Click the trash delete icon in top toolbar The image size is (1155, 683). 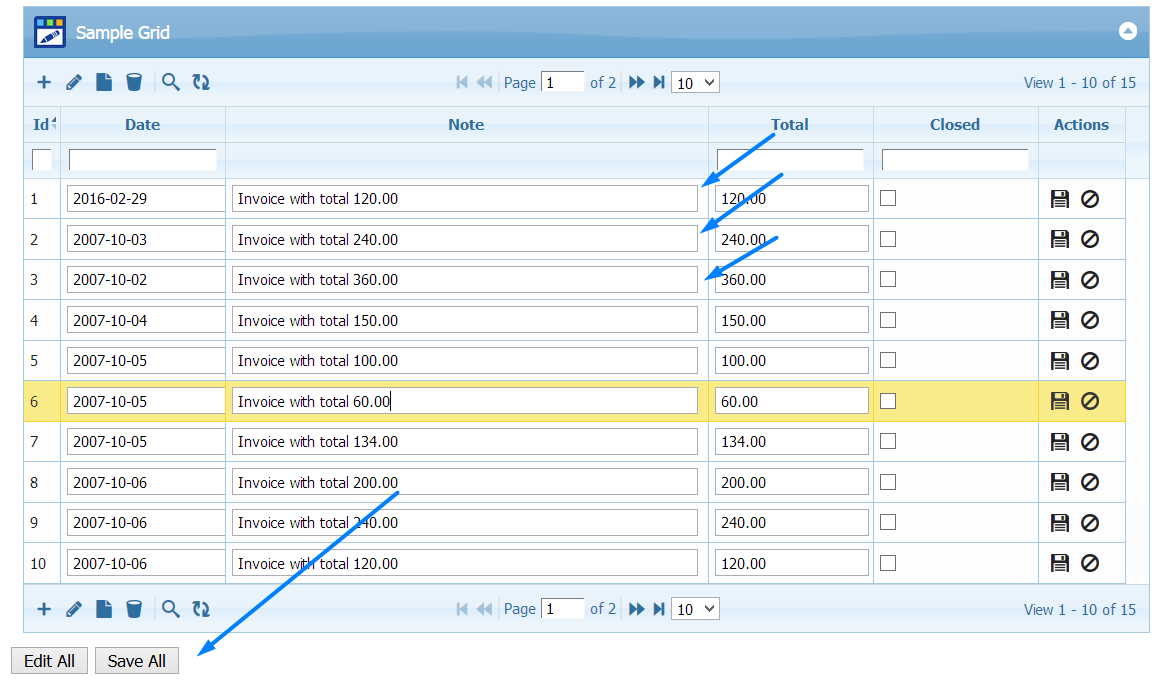pos(134,83)
